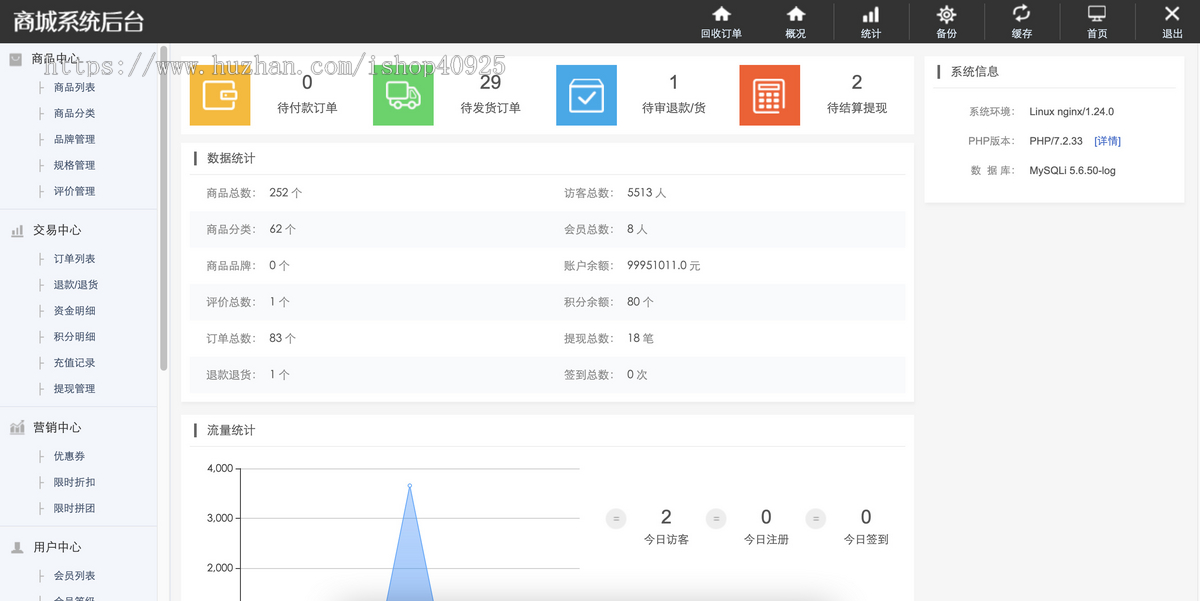1200x601 pixels.
Task: Open 优惠券 in the sidebar
Action: (x=70, y=456)
